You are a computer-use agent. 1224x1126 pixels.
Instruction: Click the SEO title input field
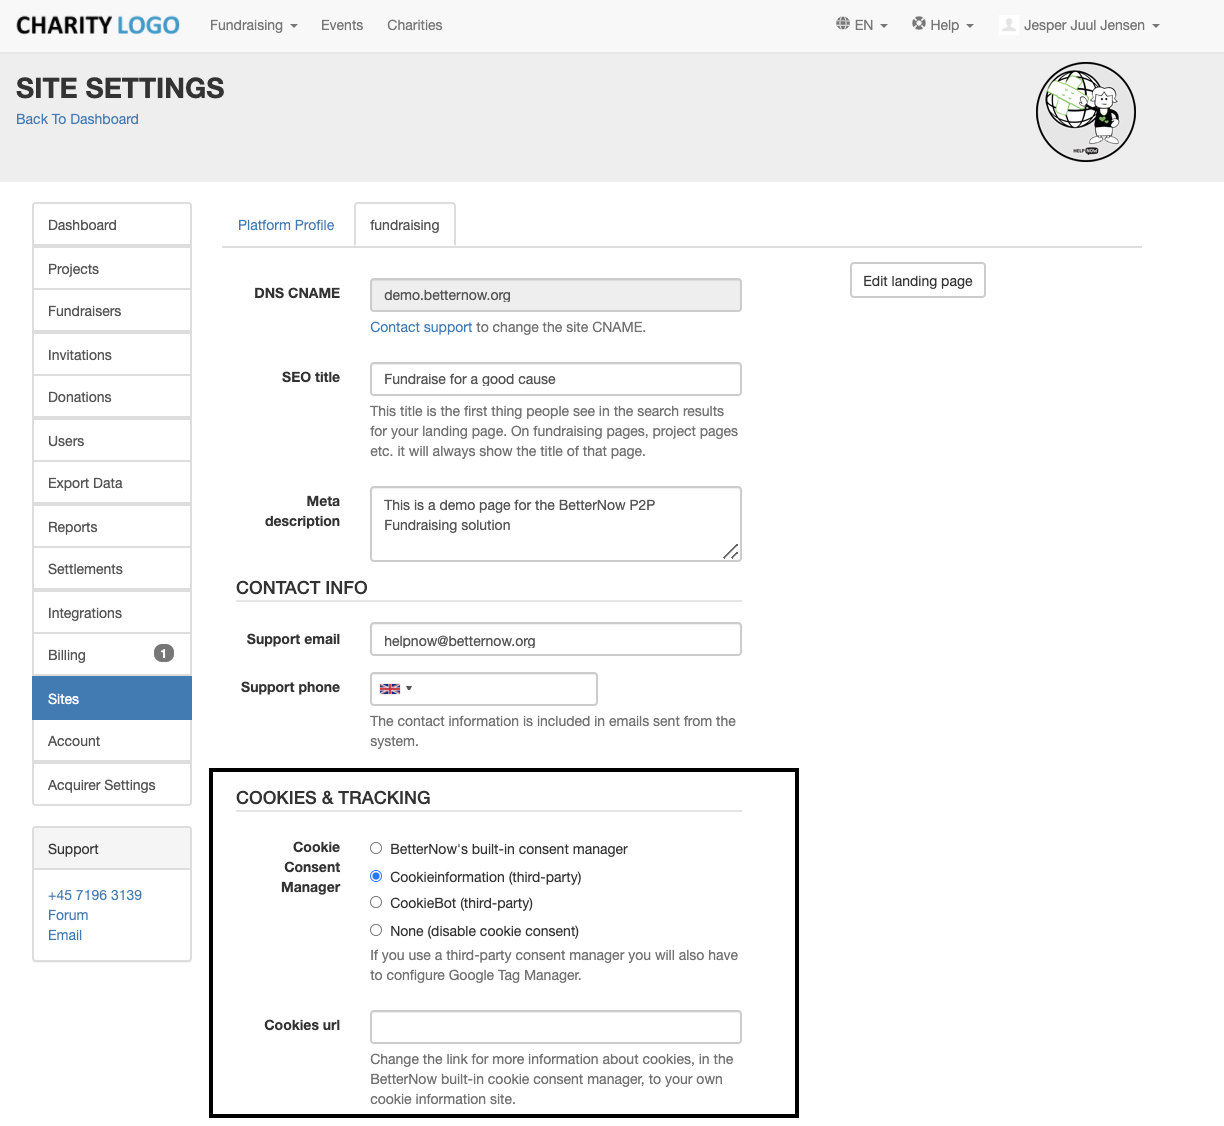click(x=556, y=379)
